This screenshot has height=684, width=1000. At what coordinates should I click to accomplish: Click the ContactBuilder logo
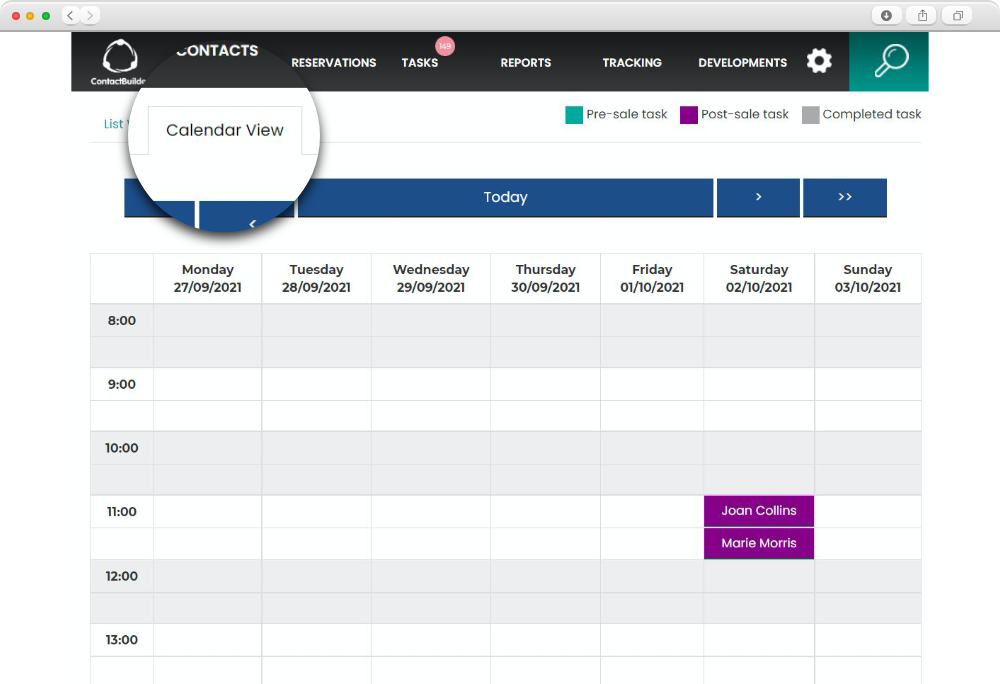(120, 61)
